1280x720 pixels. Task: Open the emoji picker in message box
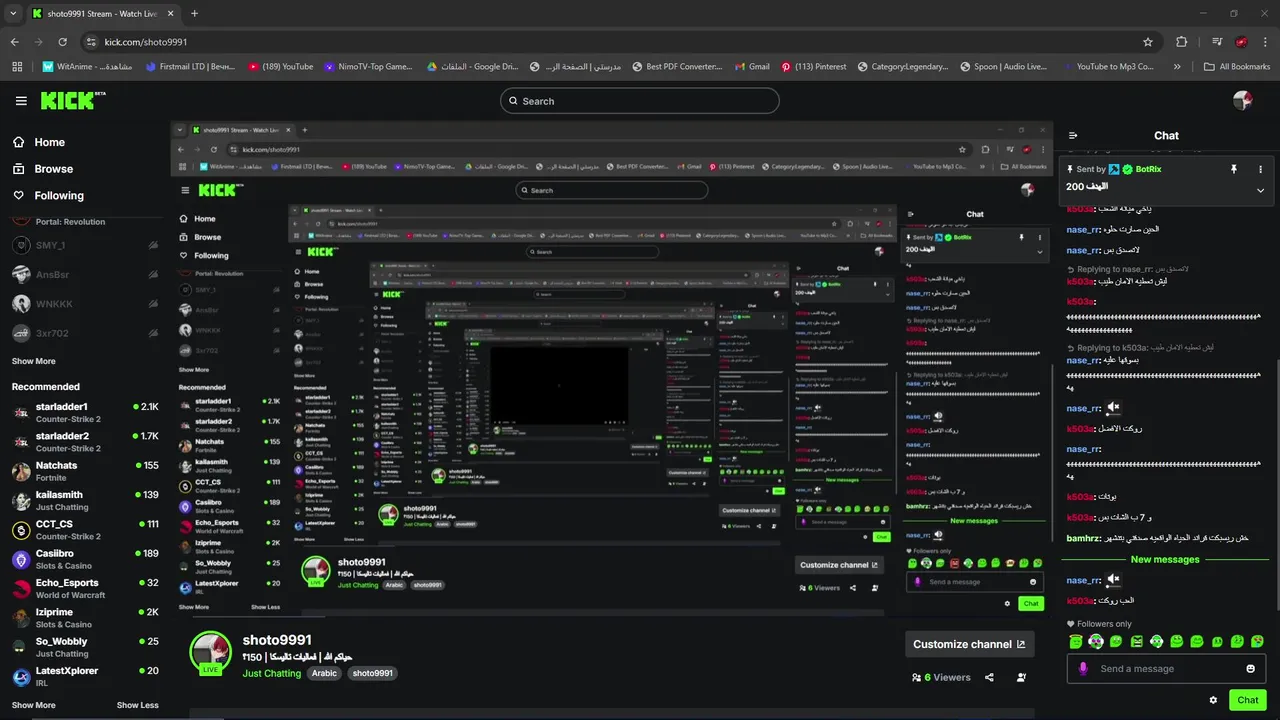(1250, 669)
